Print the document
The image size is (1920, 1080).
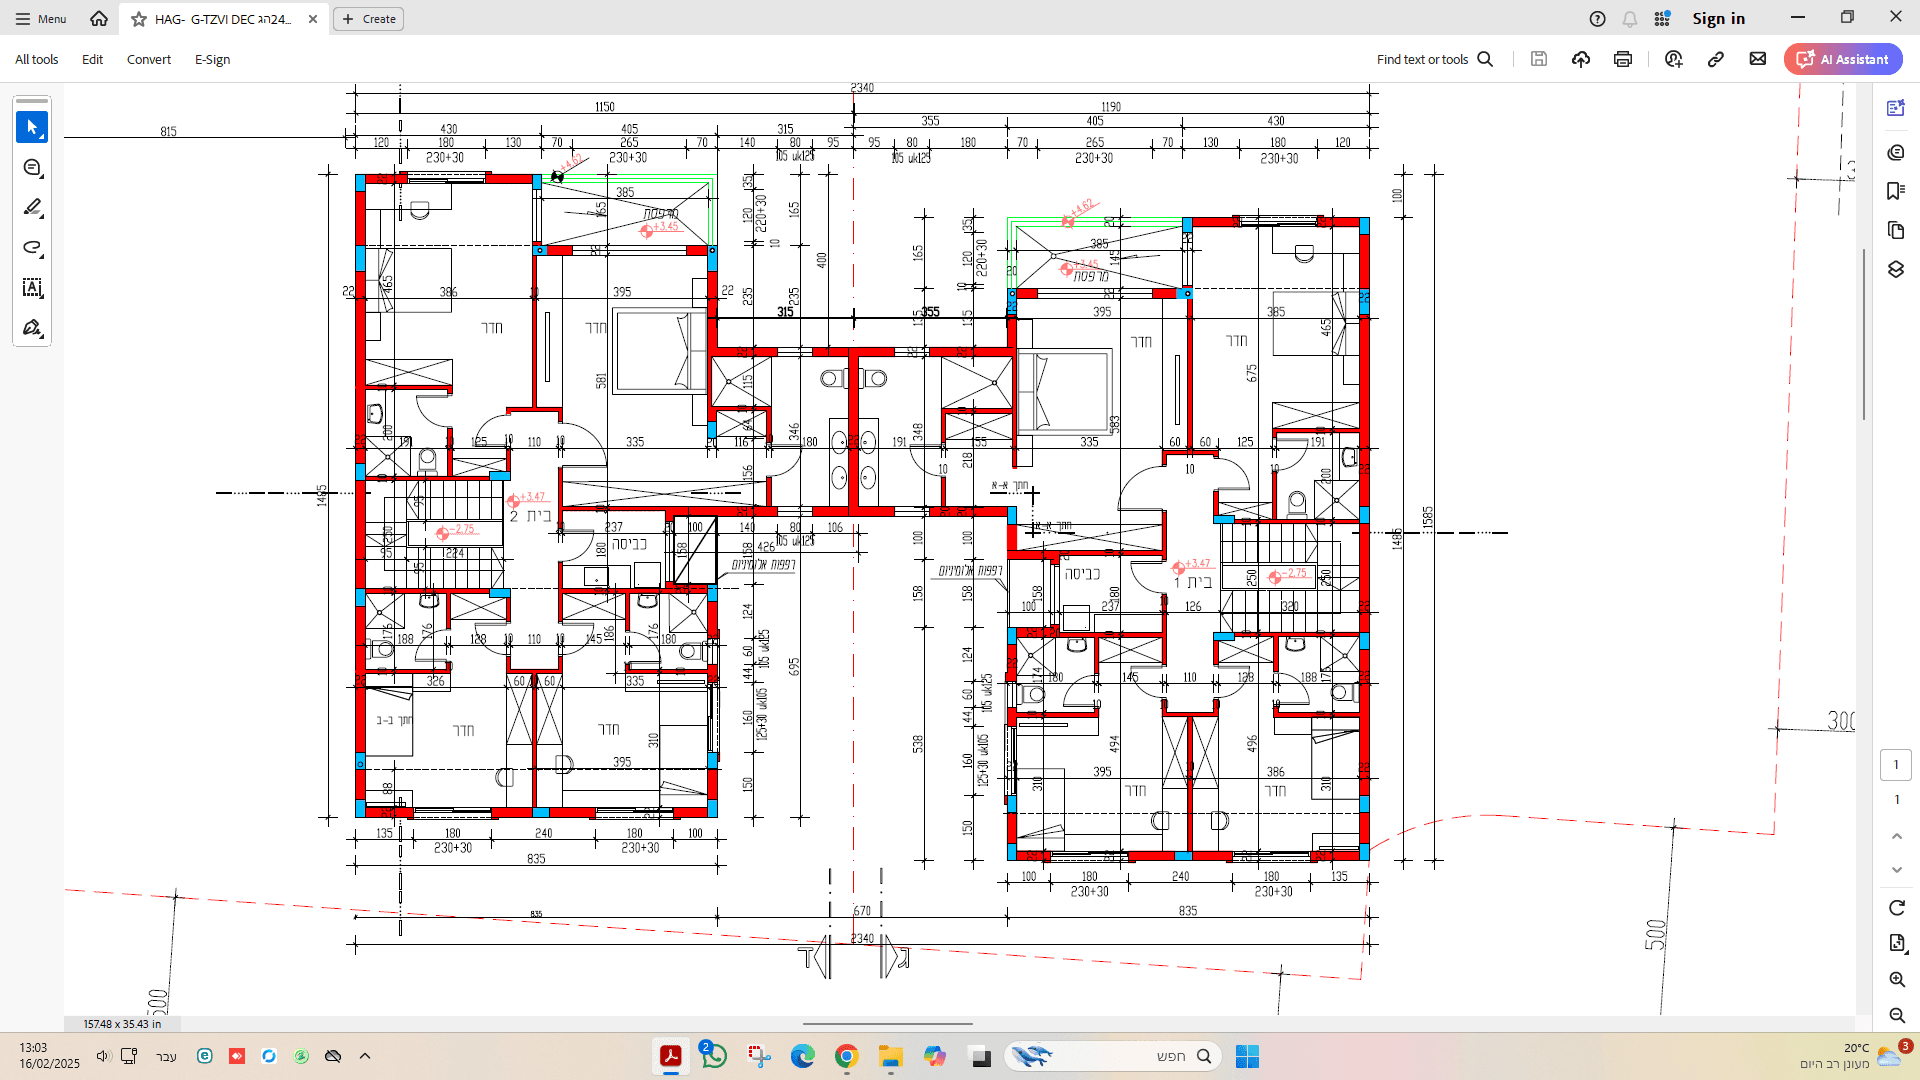pyautogui.click(x=1623, y=59)
